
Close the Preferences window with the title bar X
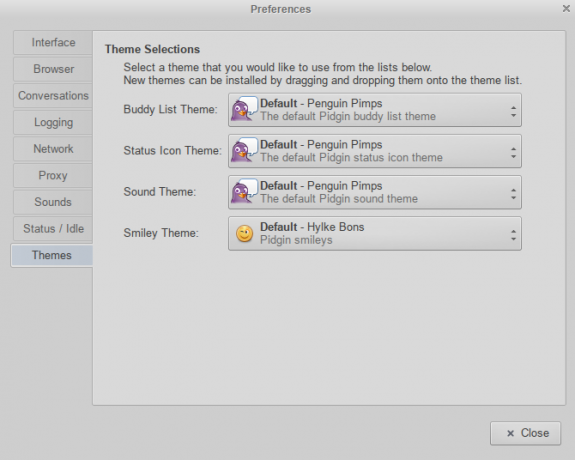566,8
